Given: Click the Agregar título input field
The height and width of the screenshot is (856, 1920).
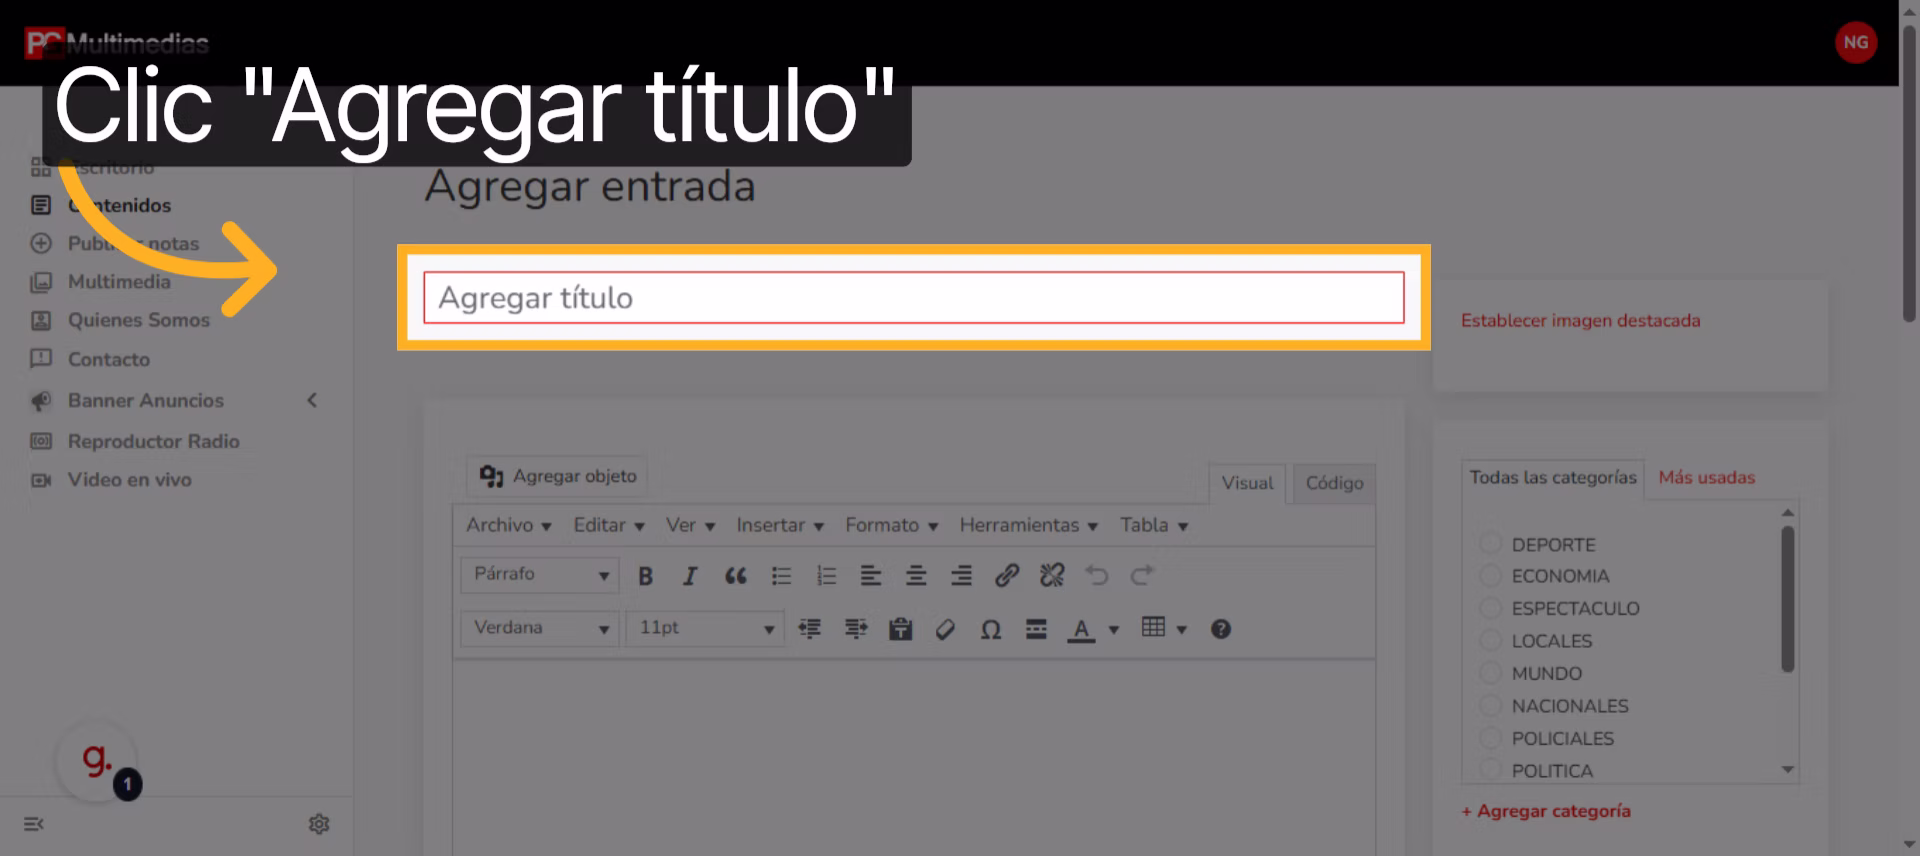Looking at the screenshot, I should point(913,298).
